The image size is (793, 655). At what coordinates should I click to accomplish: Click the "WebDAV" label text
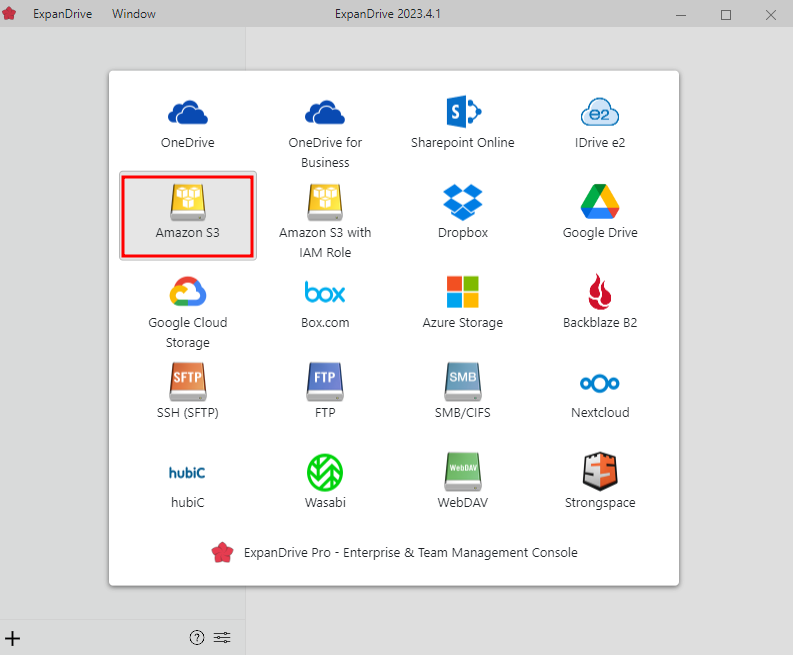tap(463, 503)
